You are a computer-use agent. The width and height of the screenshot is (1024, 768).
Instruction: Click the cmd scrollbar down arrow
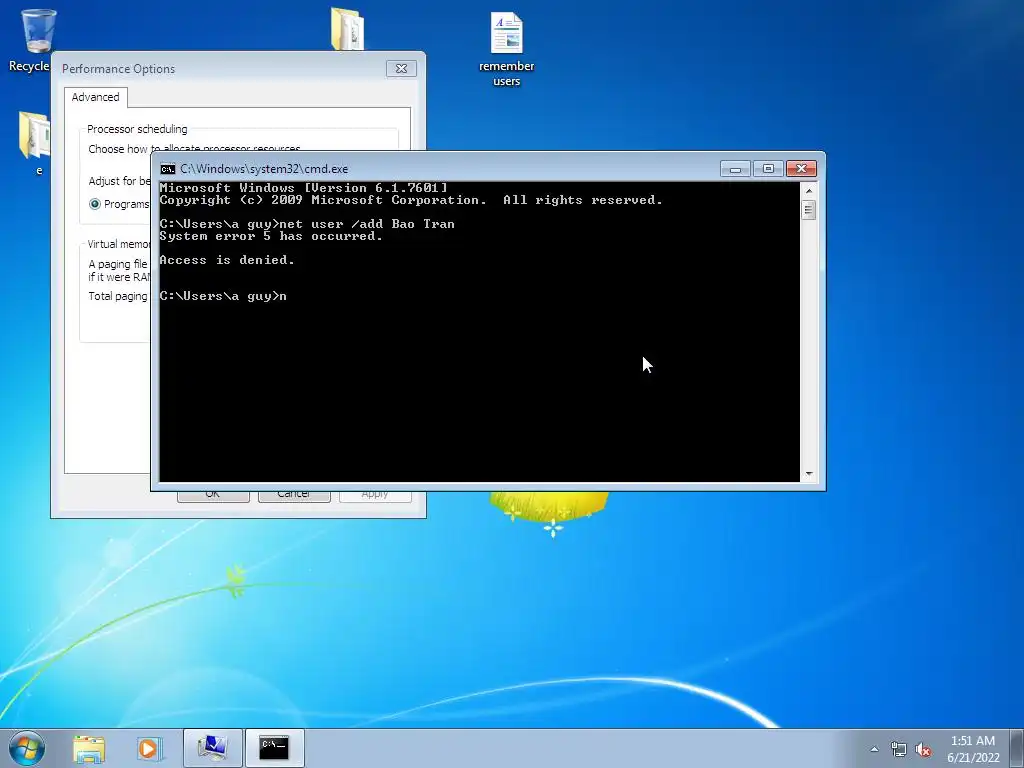tap(808, 473)
